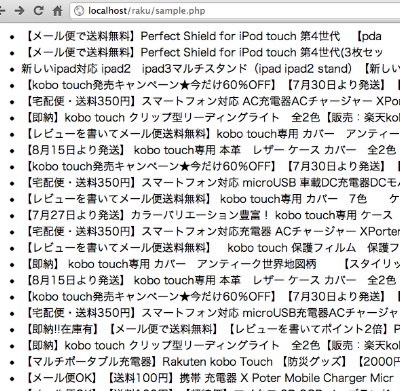Select the 【マルチポータブル充電器】Rakuten kobo Touch row
This screenshot has width=400, height=391.
pyautogui.click(x=213, y=362)
